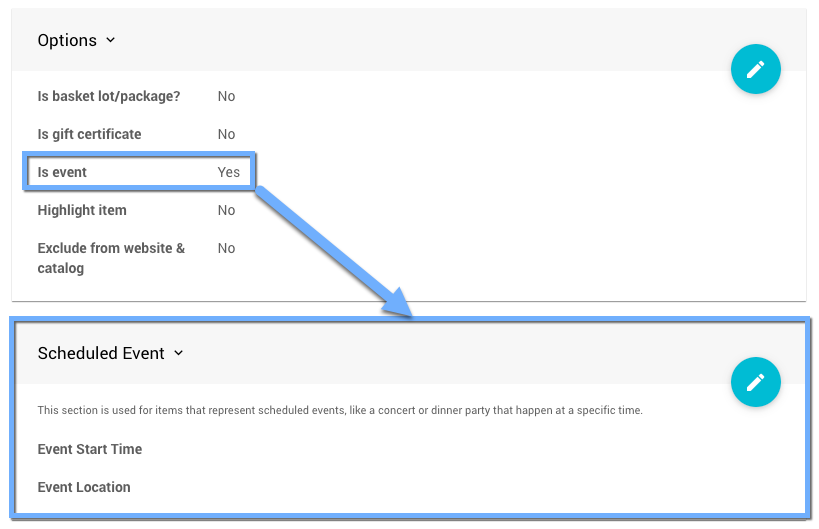The width and height of the screenshot is (819, 529).
Task: Click the No value for Exclude from website
Action: tap(226, 248)
